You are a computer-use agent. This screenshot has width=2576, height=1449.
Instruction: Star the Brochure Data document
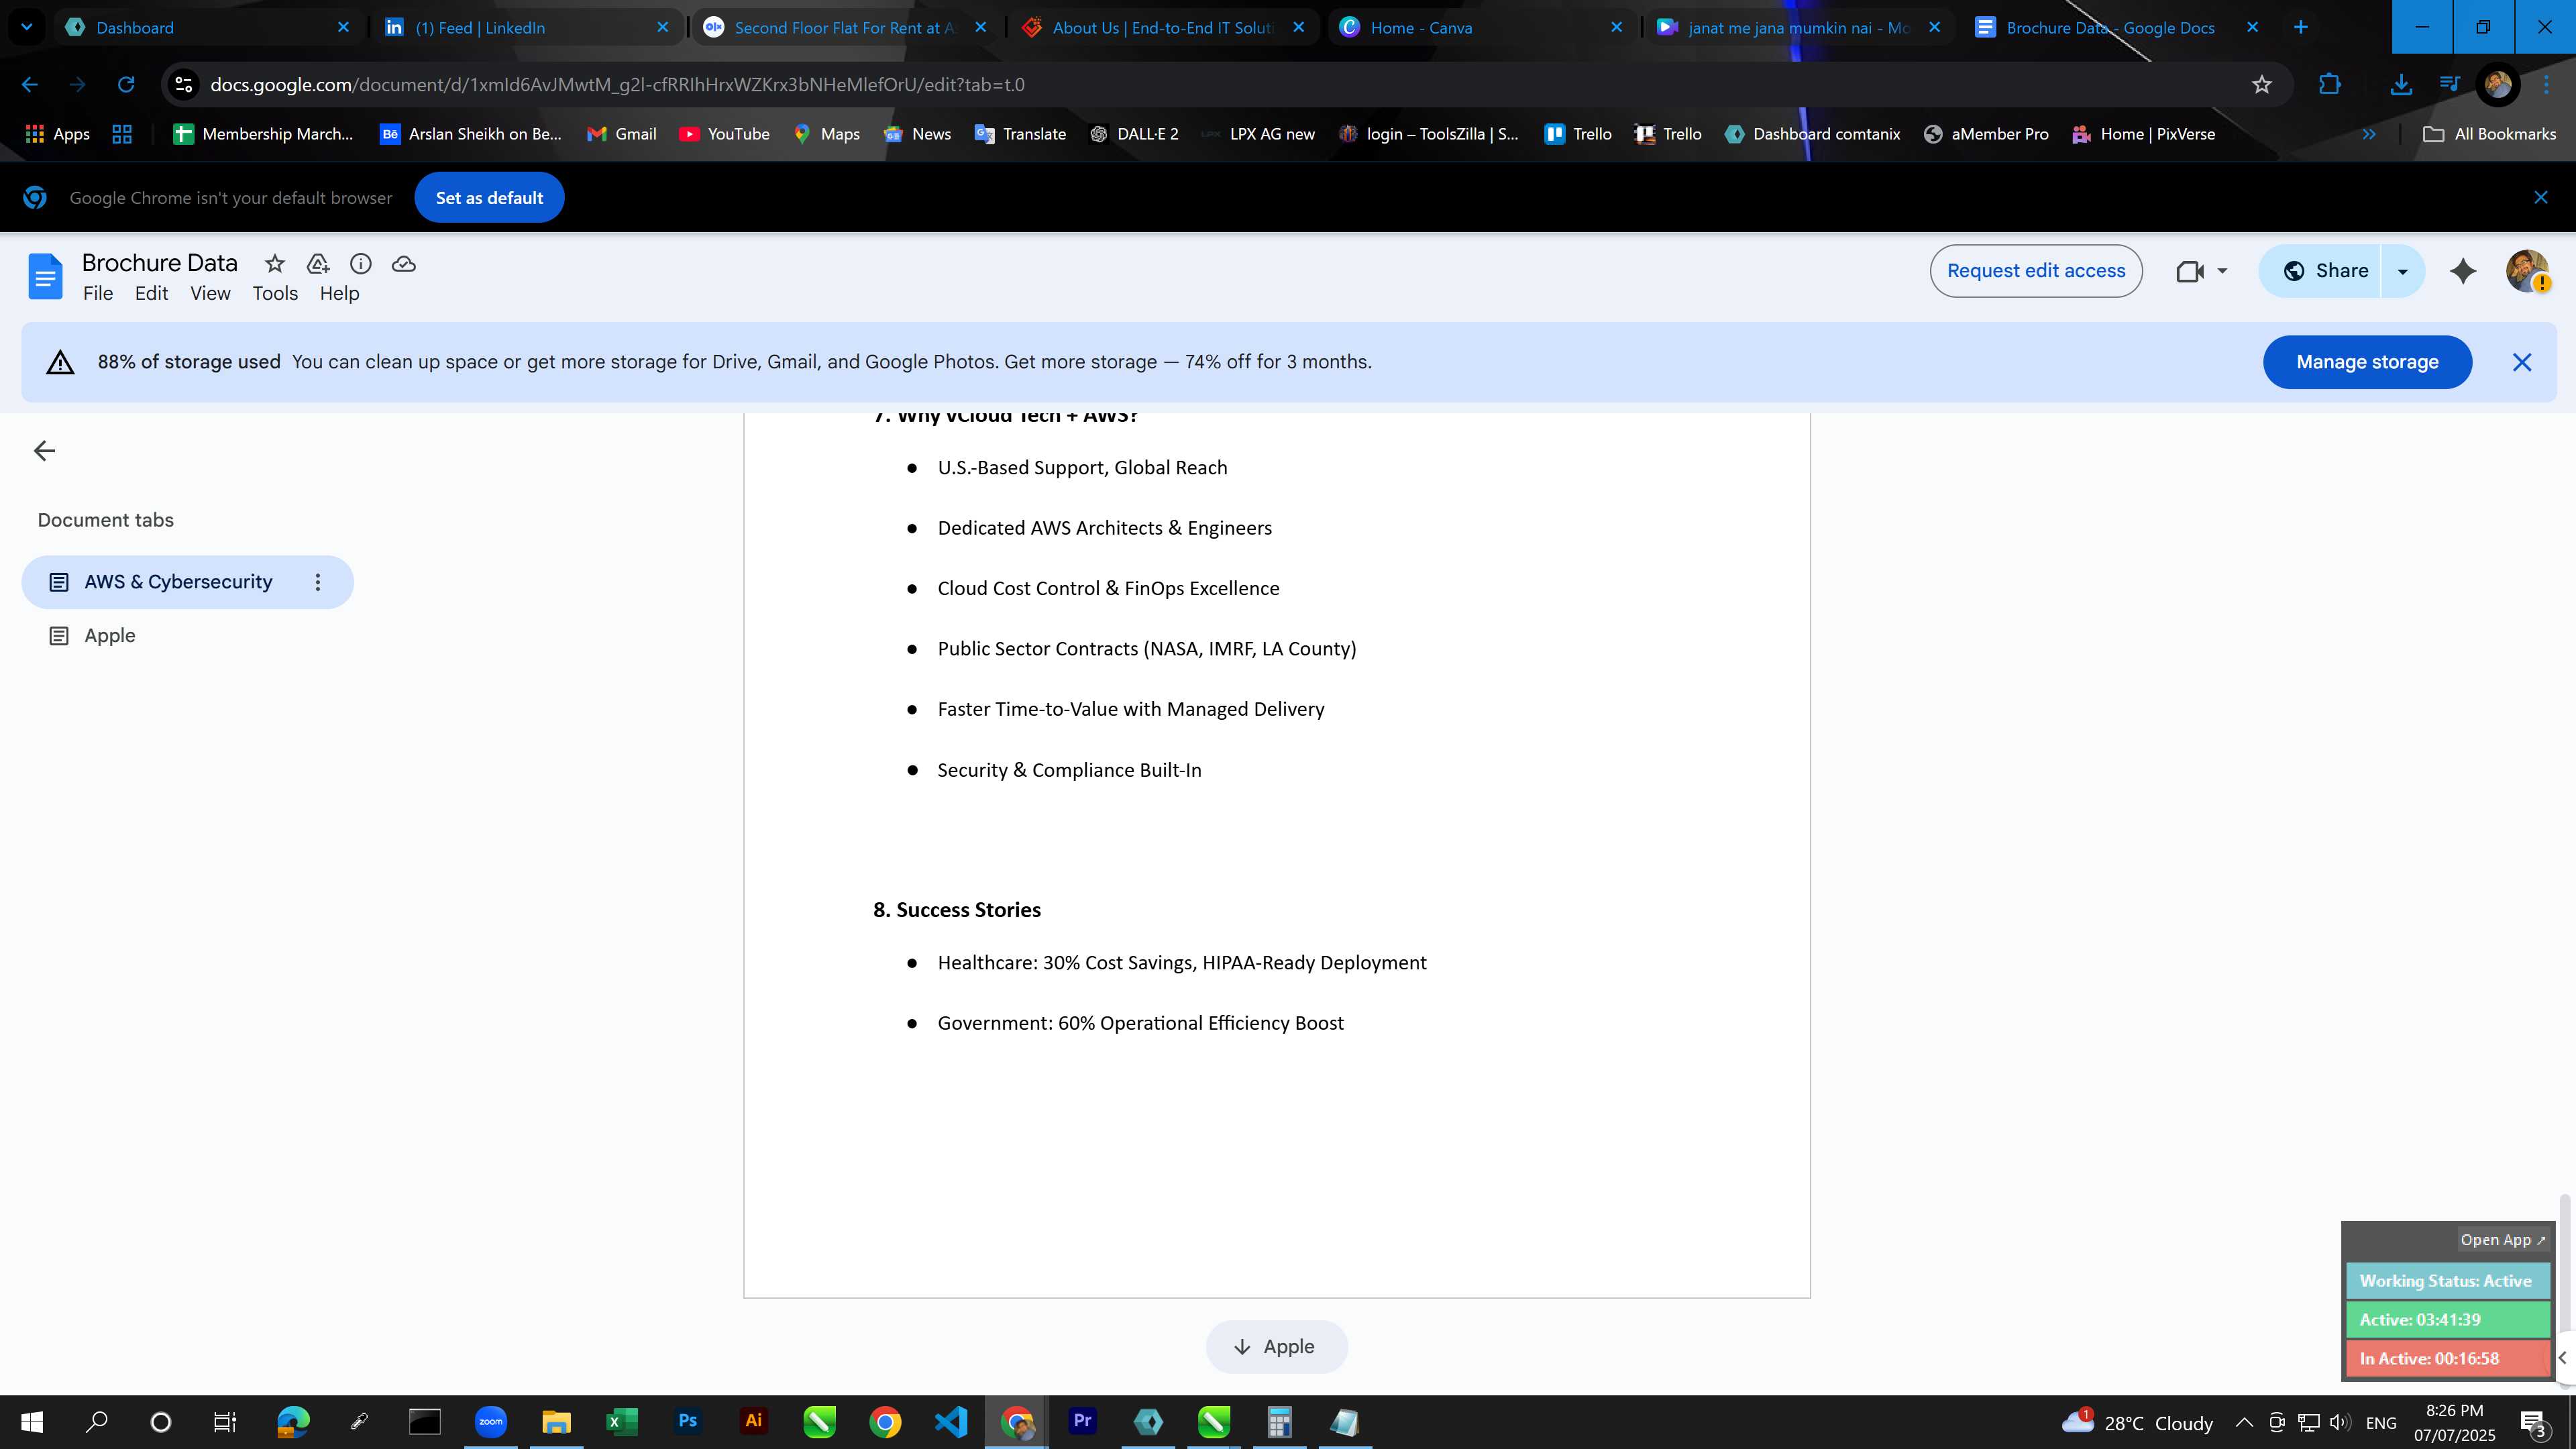pyautogui.click(x=274, y=264)
